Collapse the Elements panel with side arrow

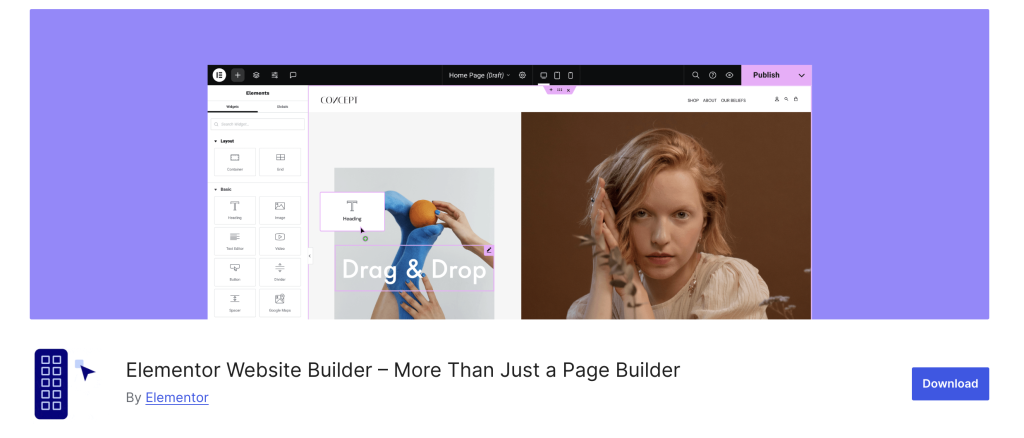click(310, 257)
